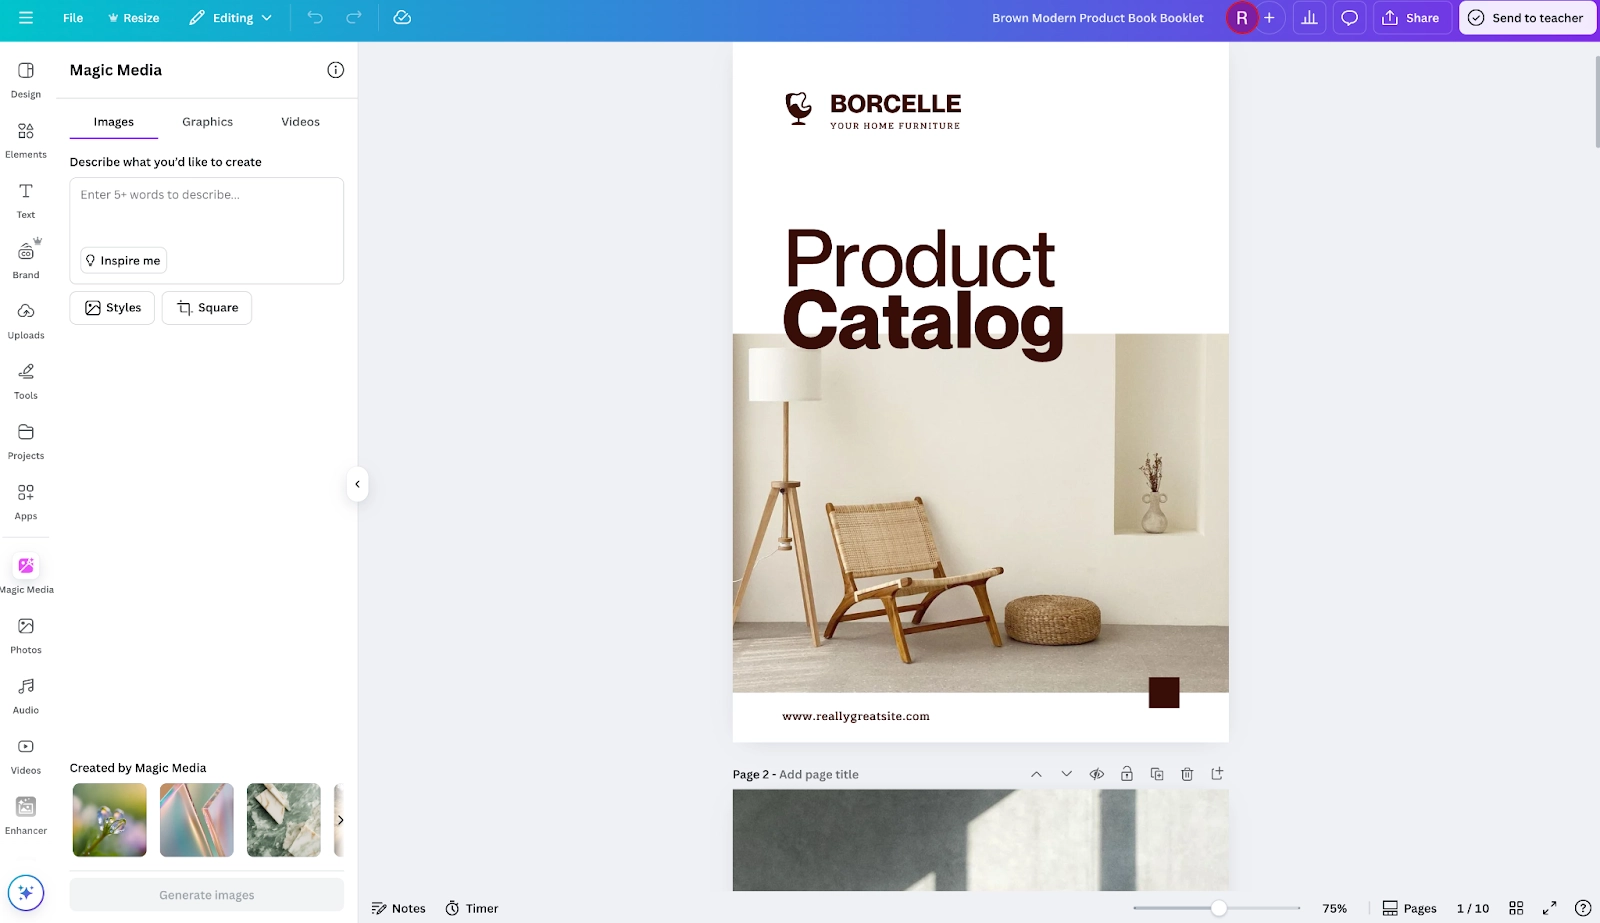Switch to the Graphics tab
Viewport: 1600px width, 923px height.
point(206,121)
